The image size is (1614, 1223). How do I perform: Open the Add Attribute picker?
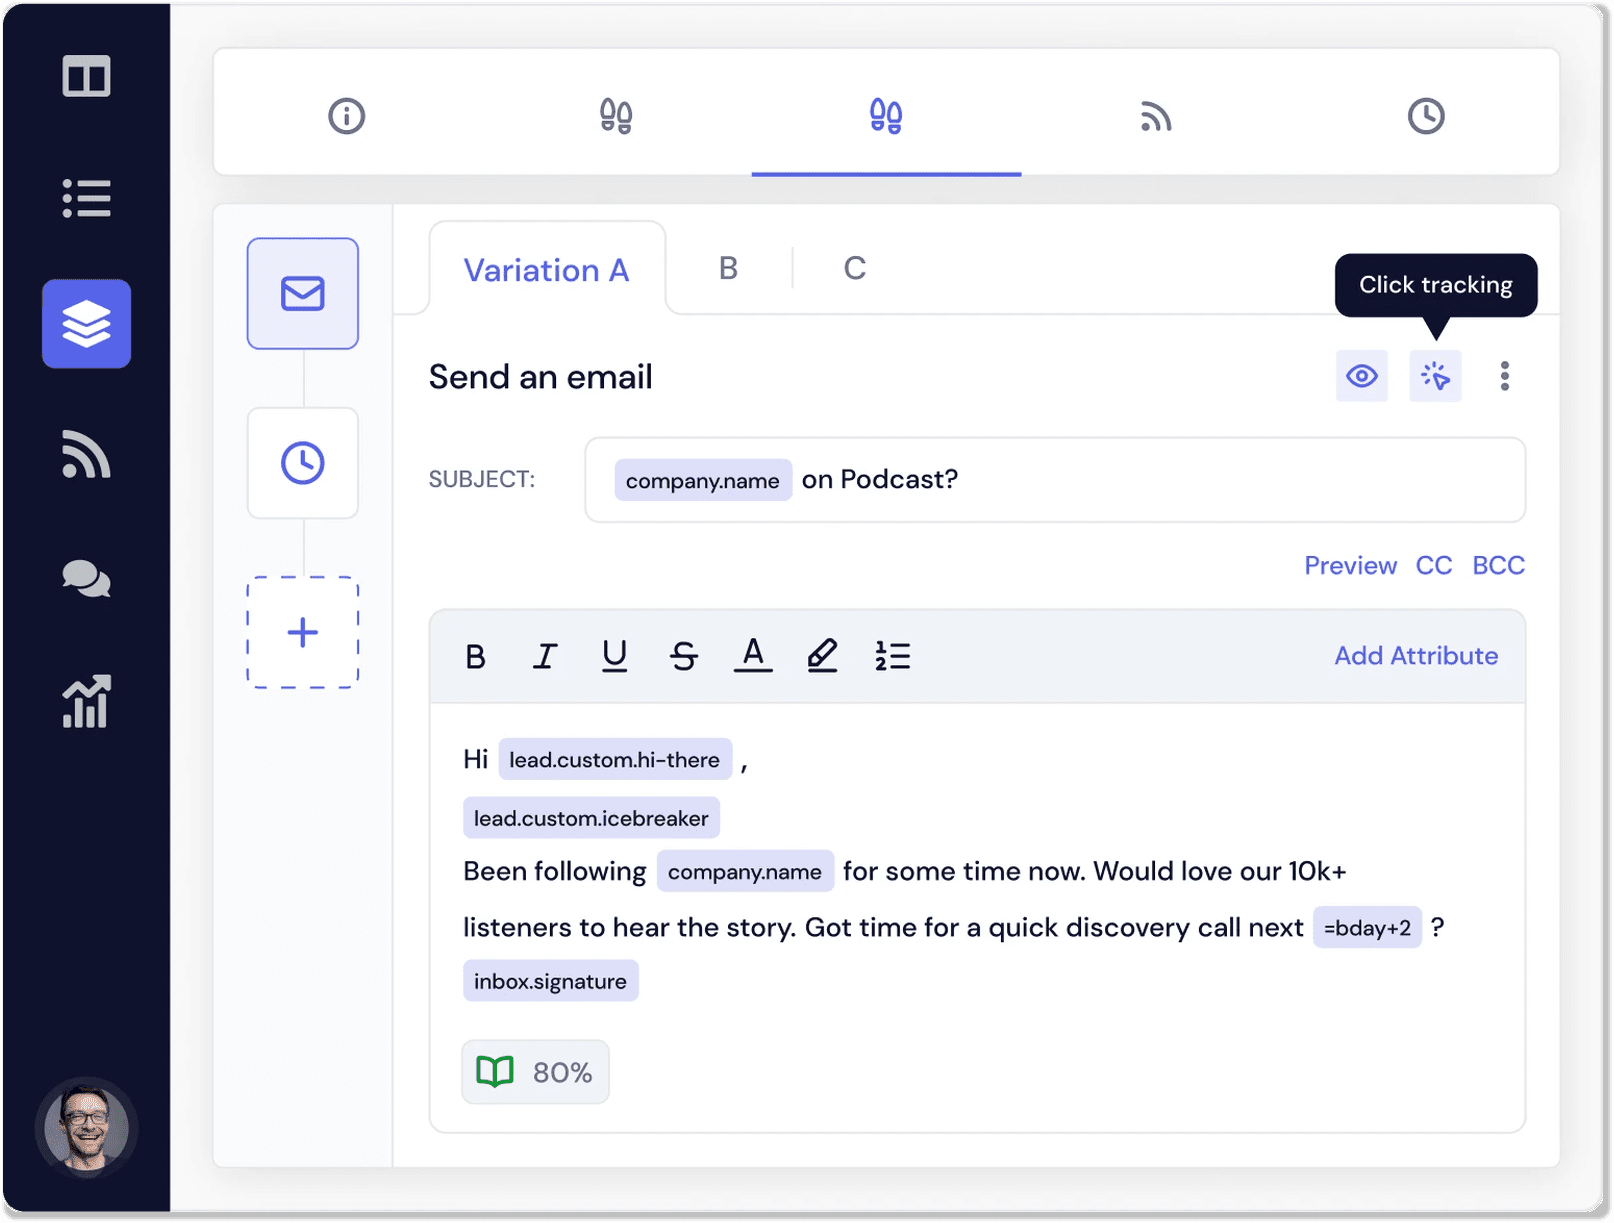click(x=1415, y=656)
